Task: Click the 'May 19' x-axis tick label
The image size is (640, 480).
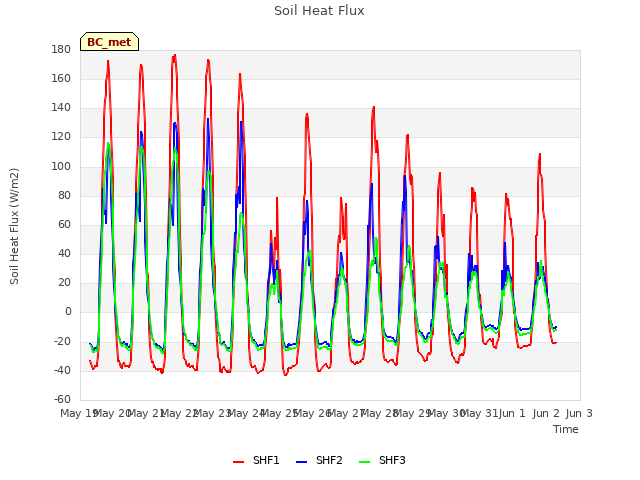Action: (78, 413)
